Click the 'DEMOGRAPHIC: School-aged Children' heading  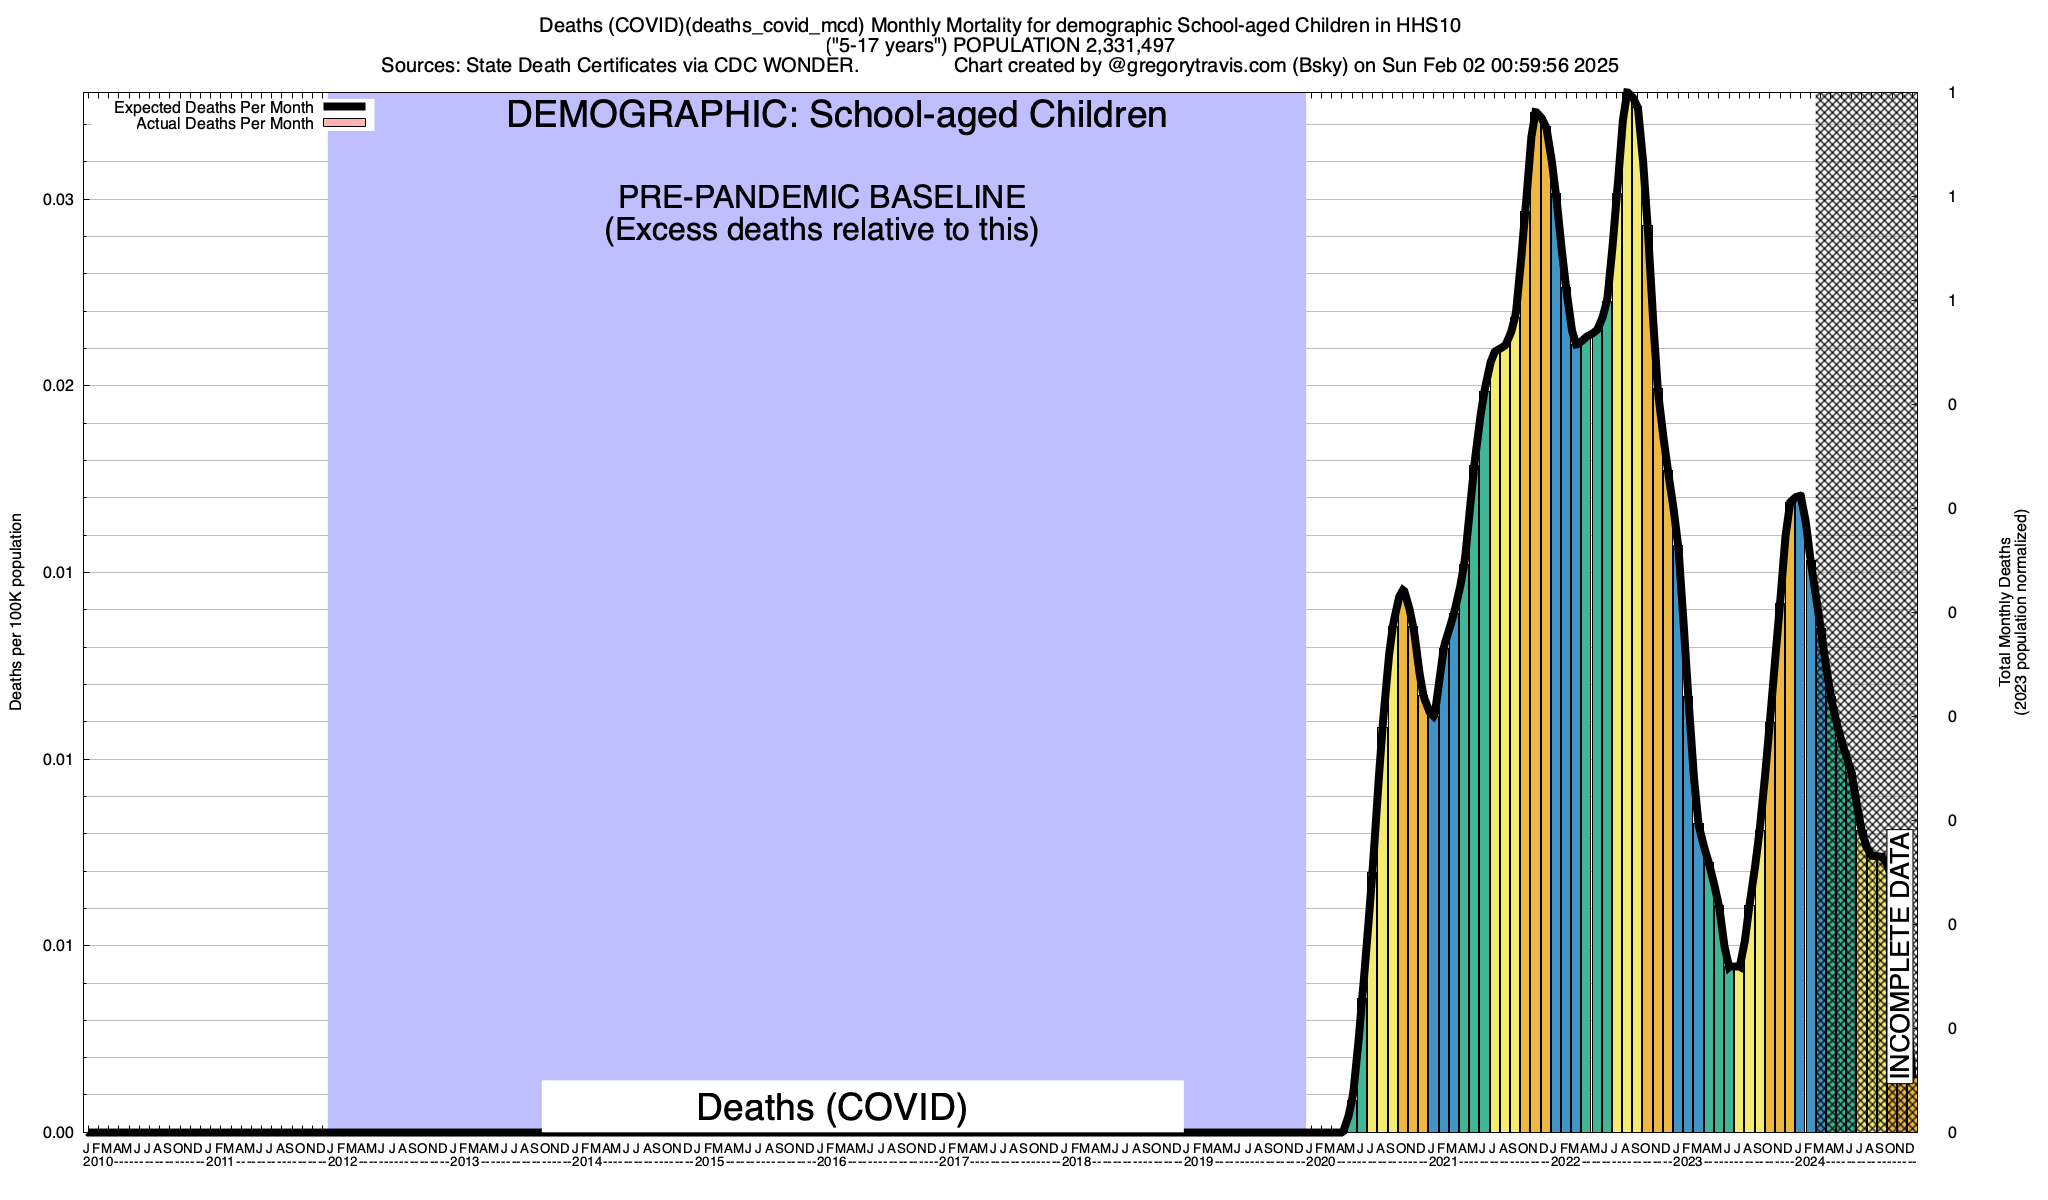tap(836, 115)
